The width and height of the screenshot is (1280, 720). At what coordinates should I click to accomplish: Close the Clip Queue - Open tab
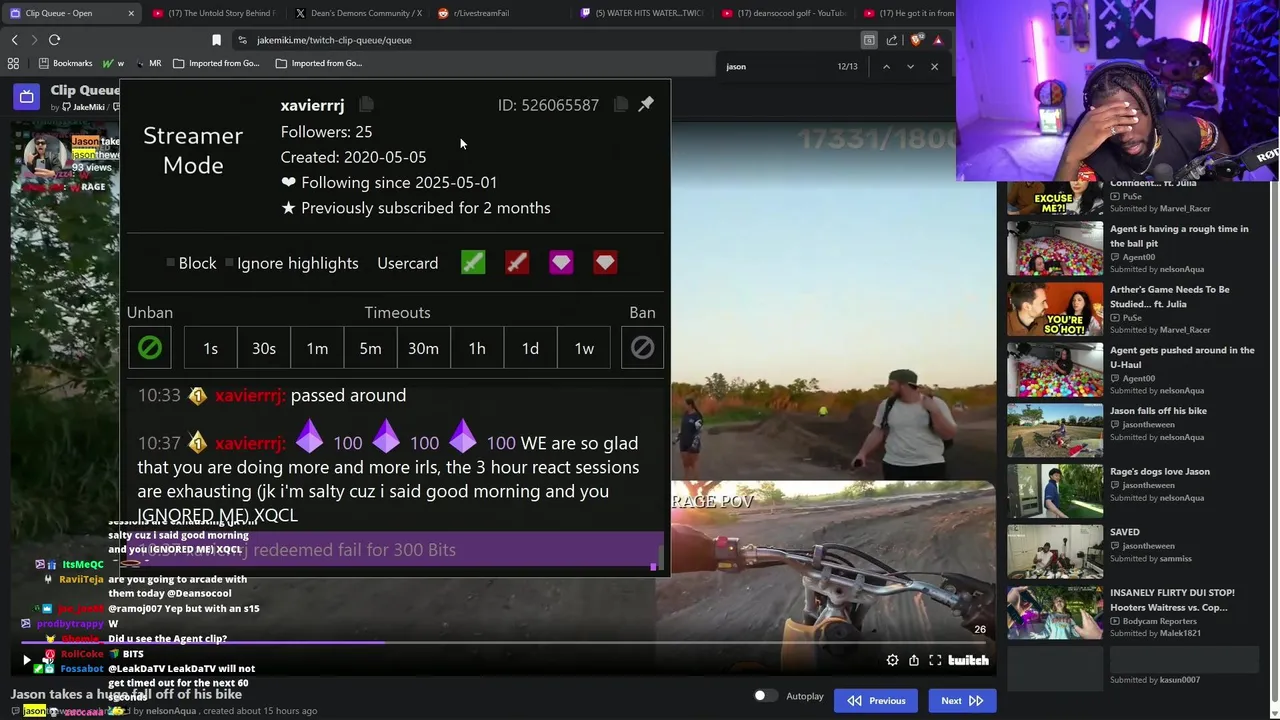pyautogui.click(x=131, y=13)
